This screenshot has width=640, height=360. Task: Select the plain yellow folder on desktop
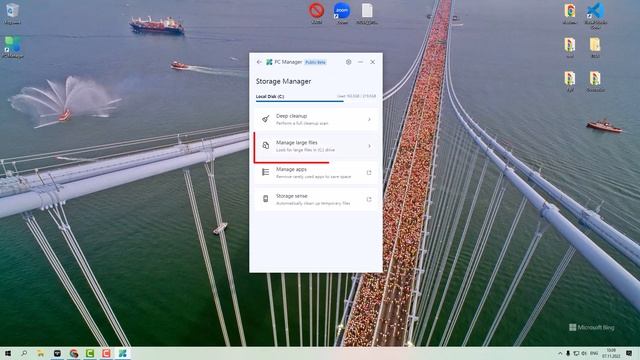(x=595, y=47)
